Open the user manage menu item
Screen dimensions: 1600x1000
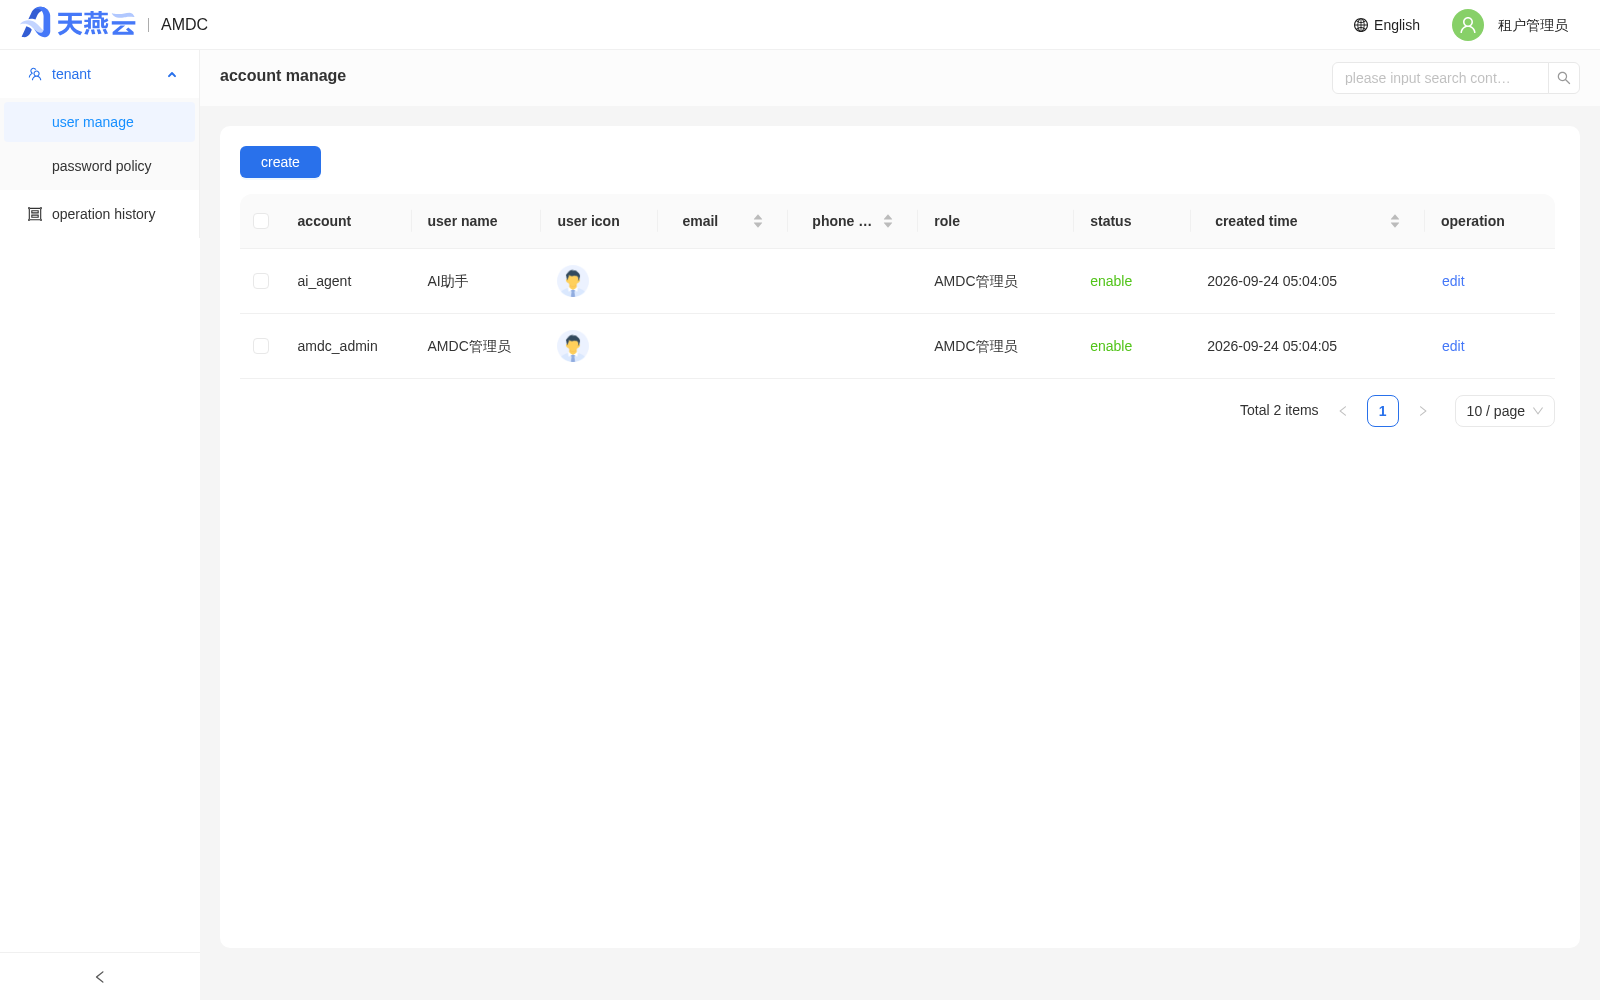(100, 122)
